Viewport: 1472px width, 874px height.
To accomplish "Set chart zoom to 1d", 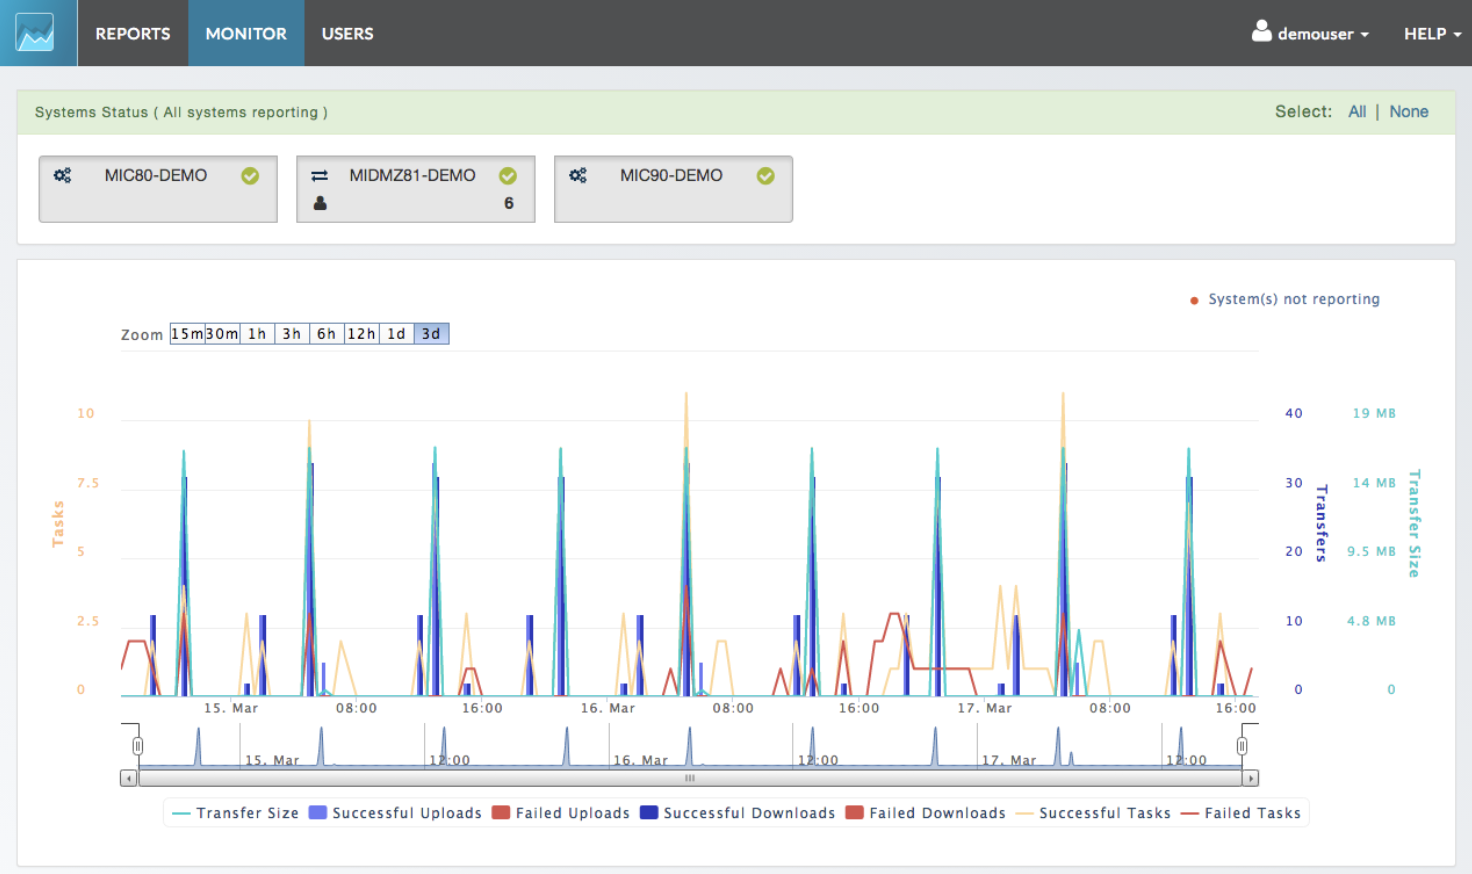I will coord(396,334).
